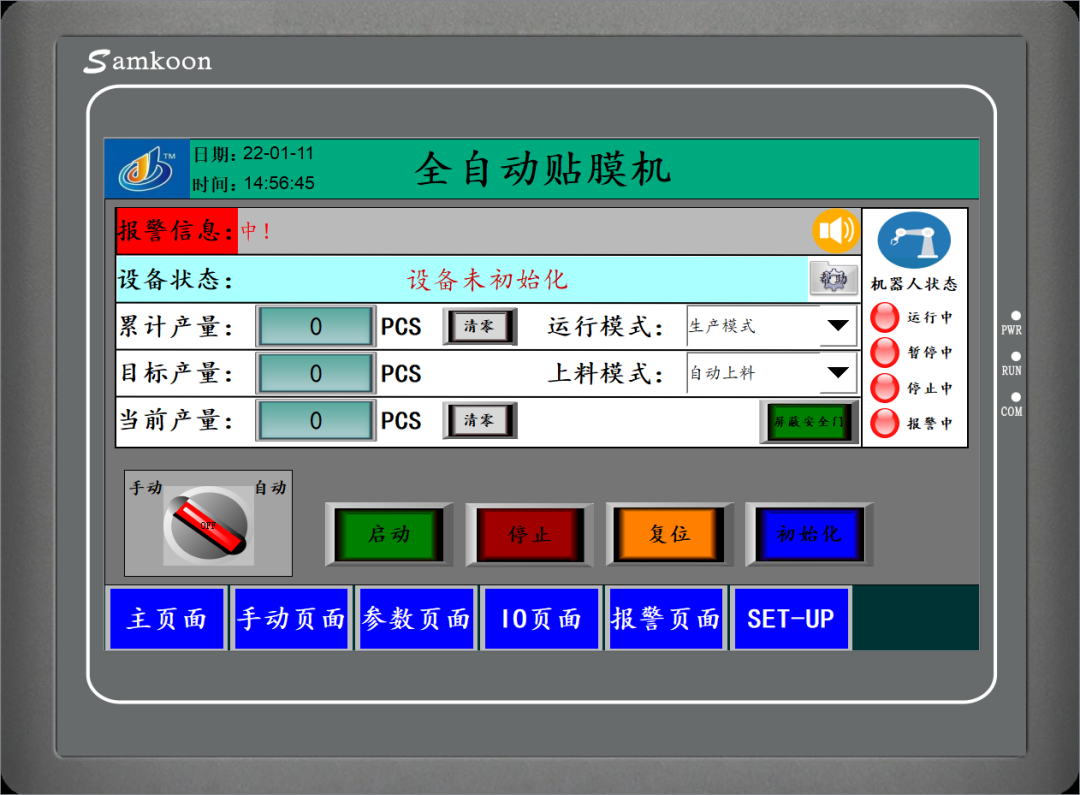The image size is (1080, 795).
Task: Go to the 报警页面 tab
Action: tap(665, 619)
